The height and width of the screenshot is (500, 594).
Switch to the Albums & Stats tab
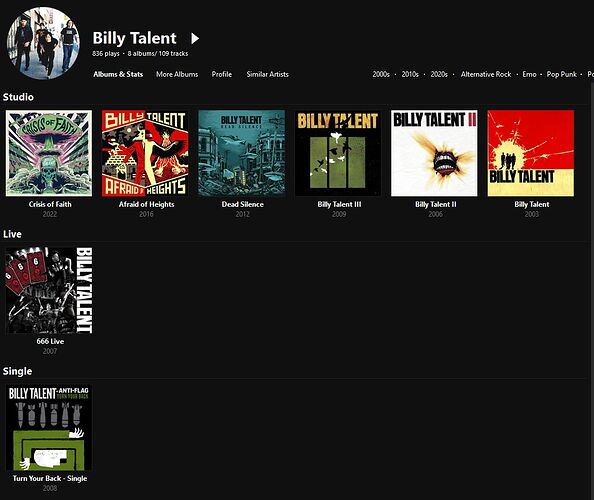click(118, 74)
